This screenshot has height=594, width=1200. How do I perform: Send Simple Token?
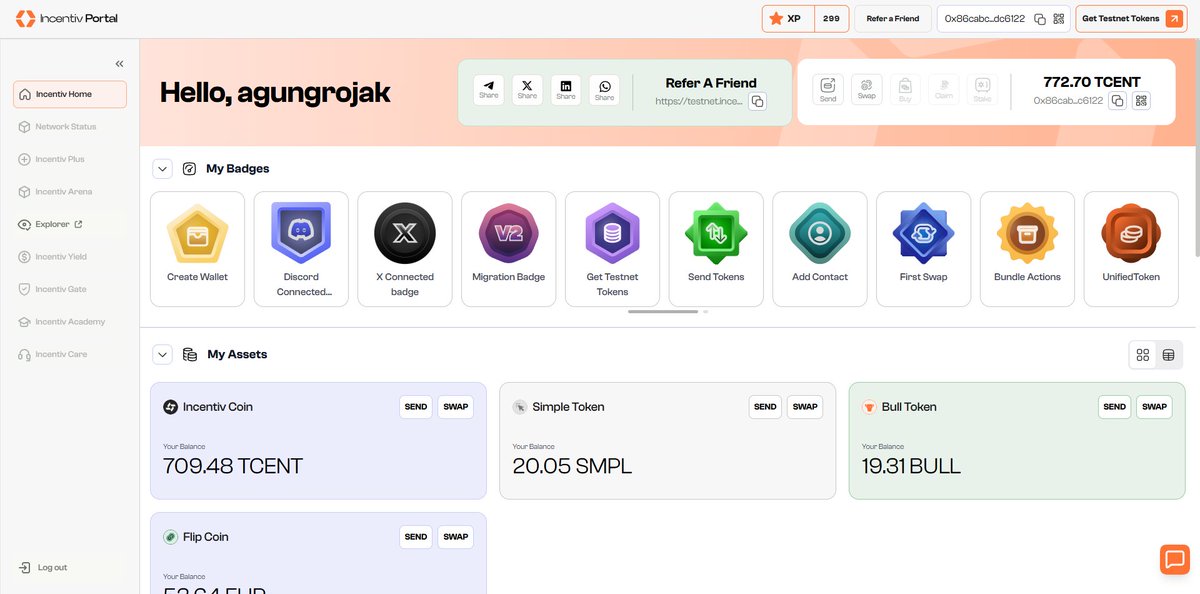pyautogui.click(x=766, y=407)
